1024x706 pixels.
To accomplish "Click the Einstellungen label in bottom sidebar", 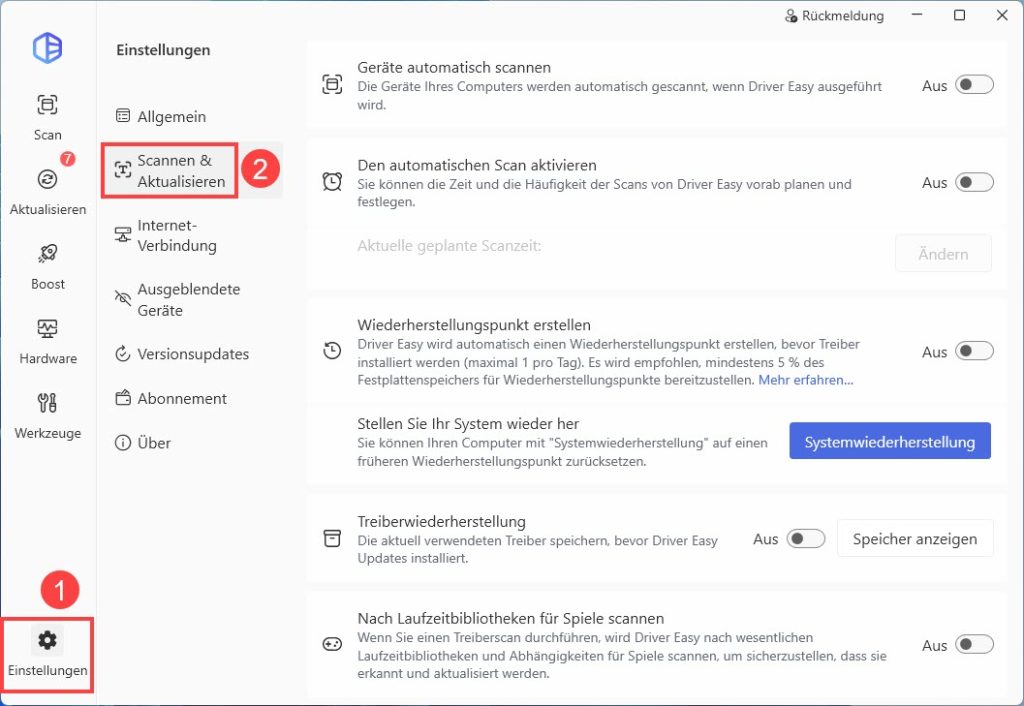I will (x=48, y=670).
